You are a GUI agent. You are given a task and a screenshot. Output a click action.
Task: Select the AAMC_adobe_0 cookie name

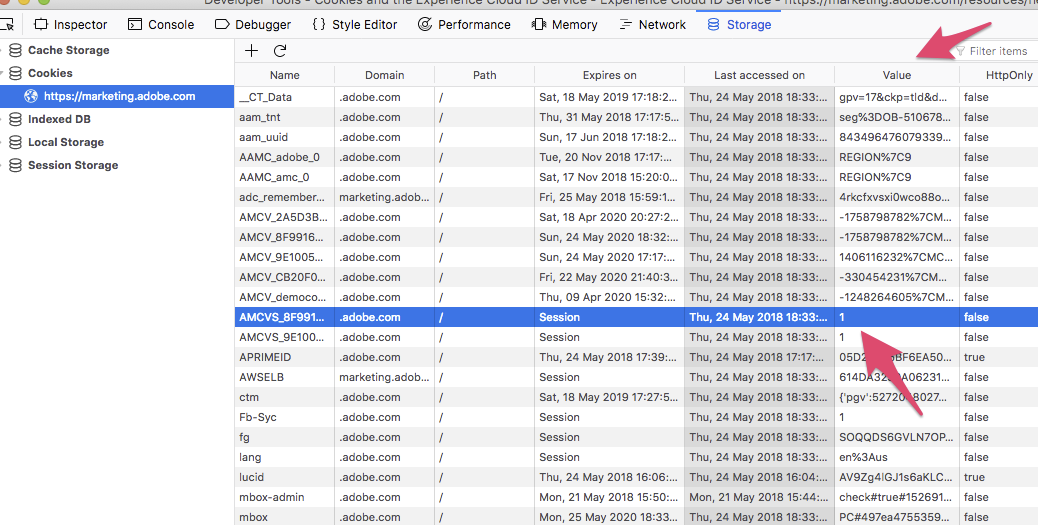pos(279,158)
